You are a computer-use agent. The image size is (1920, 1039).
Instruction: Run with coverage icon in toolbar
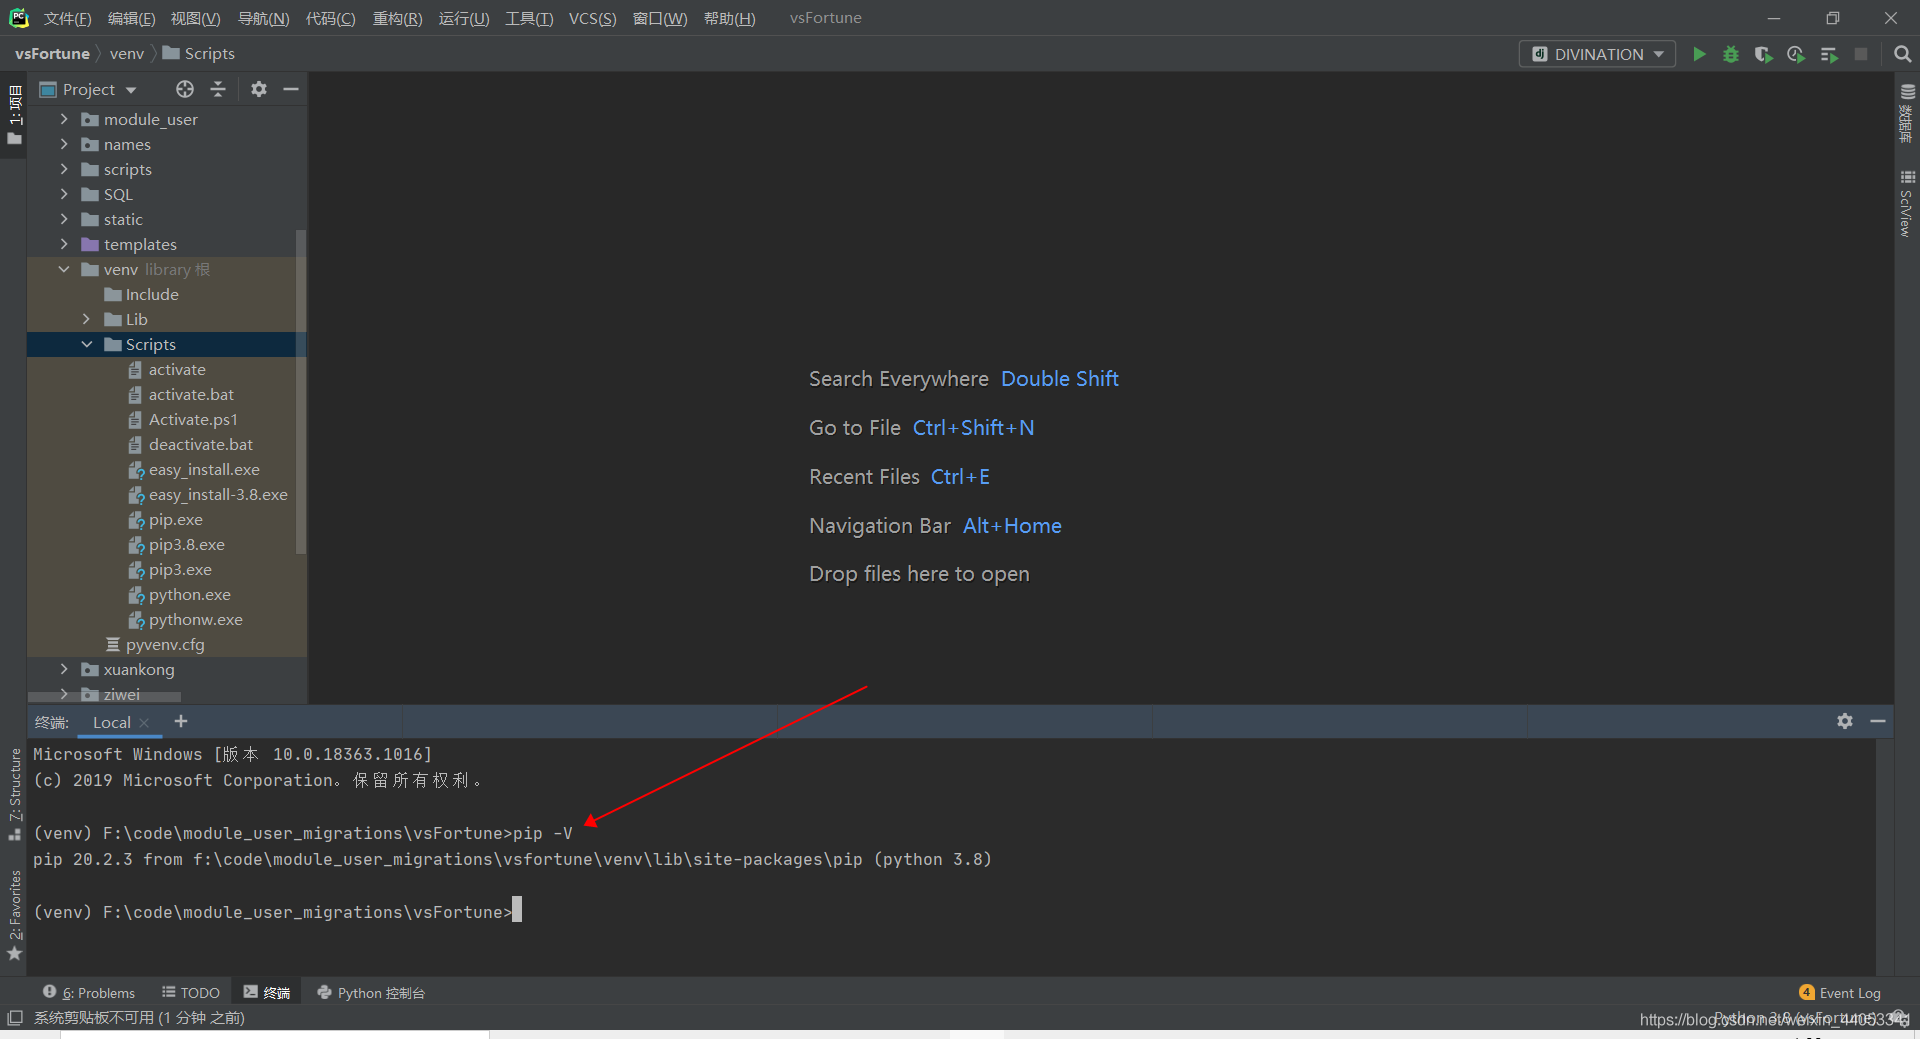[x=1763, y=54]
